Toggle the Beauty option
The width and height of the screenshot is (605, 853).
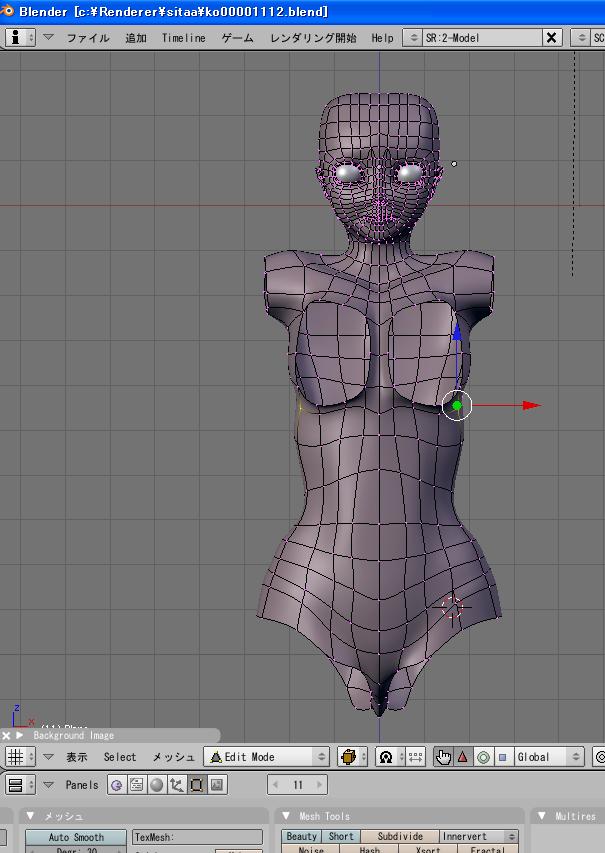point(301,836)
